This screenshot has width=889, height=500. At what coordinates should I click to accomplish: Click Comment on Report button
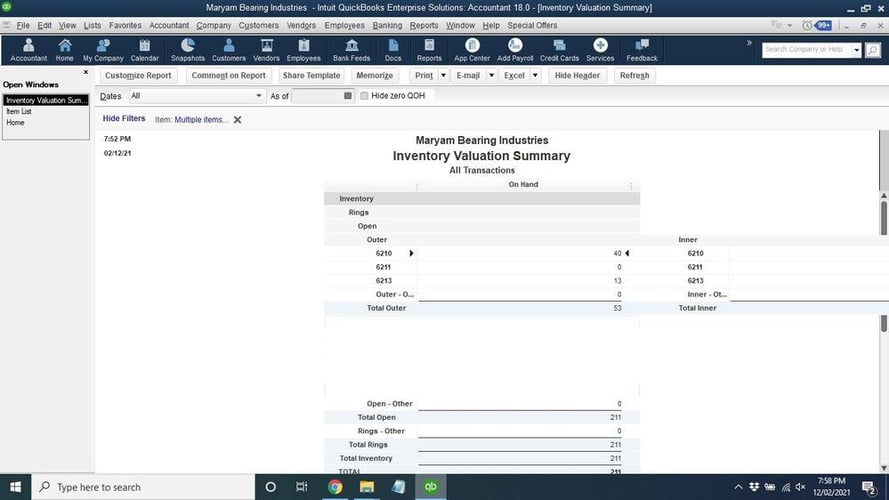coord(228,75)
